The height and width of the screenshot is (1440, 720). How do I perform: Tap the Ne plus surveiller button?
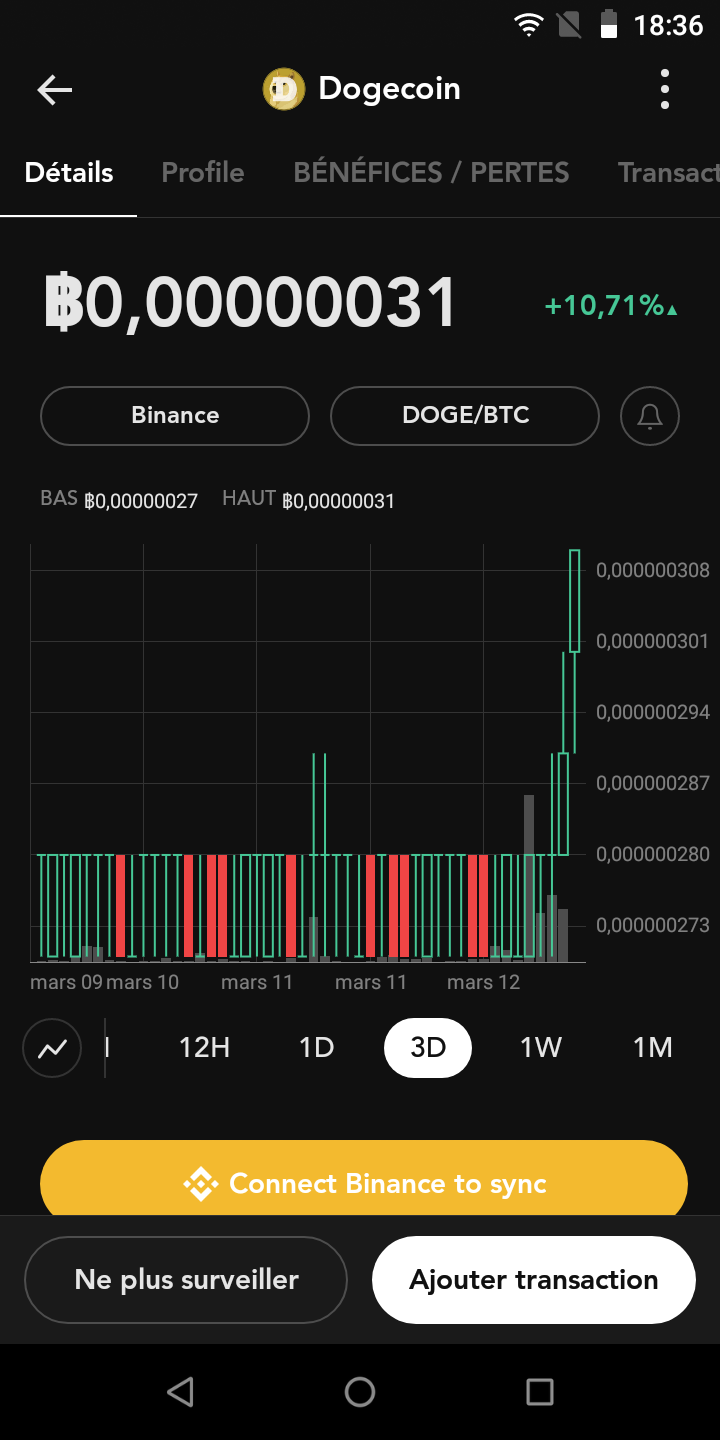[186, 1280]
